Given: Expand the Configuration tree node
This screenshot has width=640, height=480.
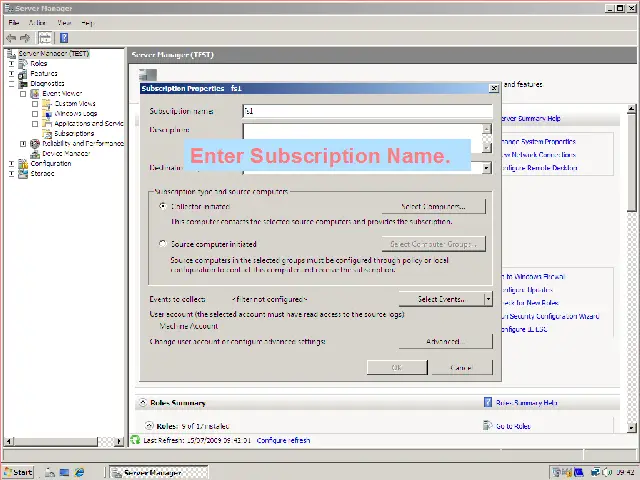Looking at the screenshot, I should coord(11,164).
